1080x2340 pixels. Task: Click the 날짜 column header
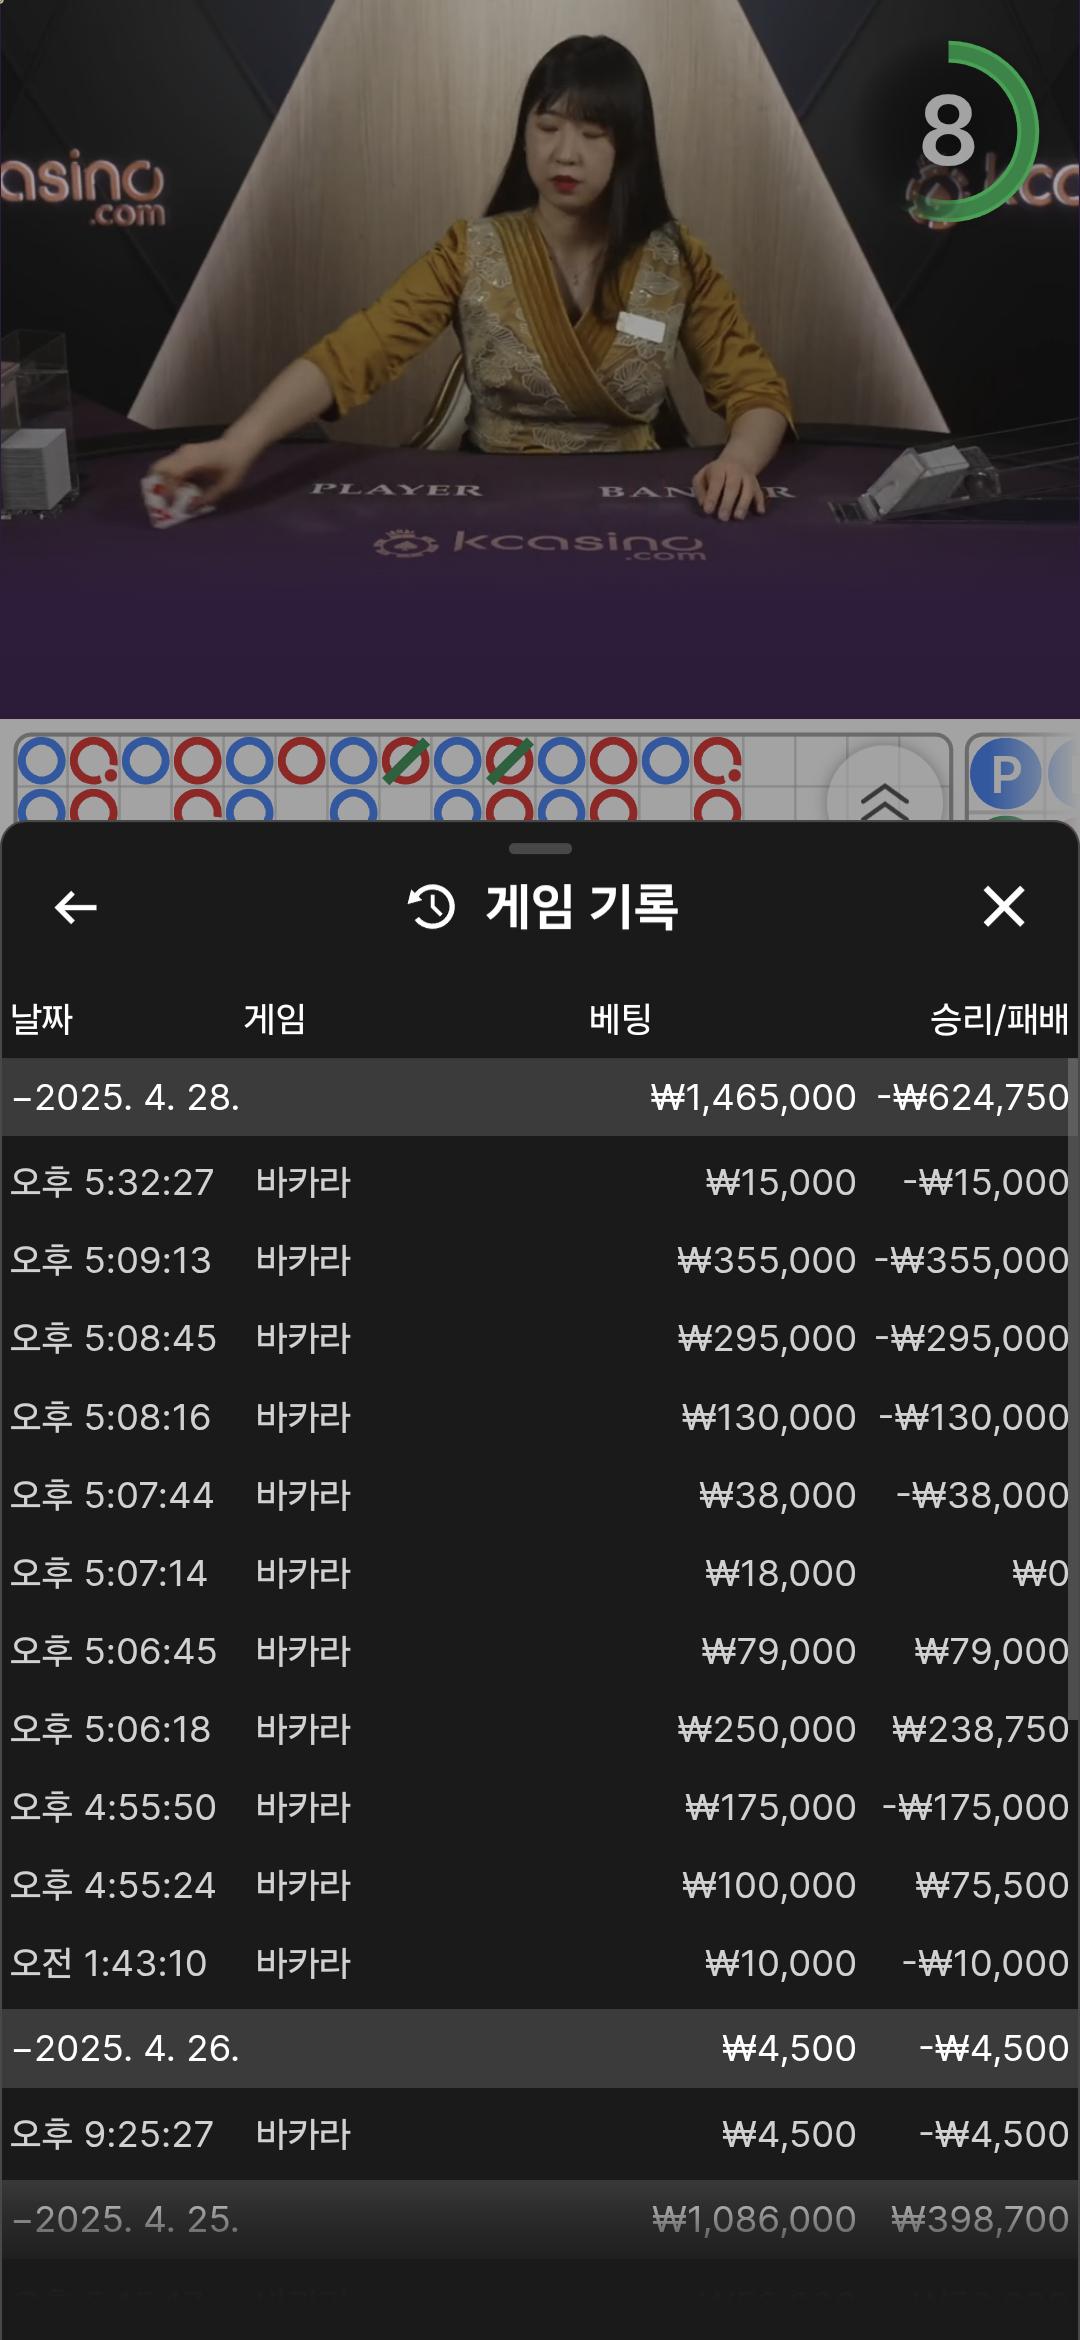(42, 1019)
